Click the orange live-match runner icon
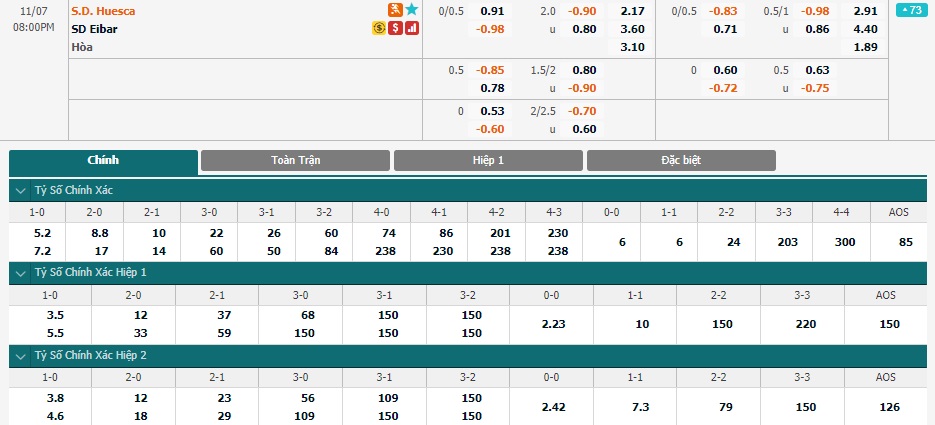The image size is (935, 425). pyautogui.click(x=395, y=10)
